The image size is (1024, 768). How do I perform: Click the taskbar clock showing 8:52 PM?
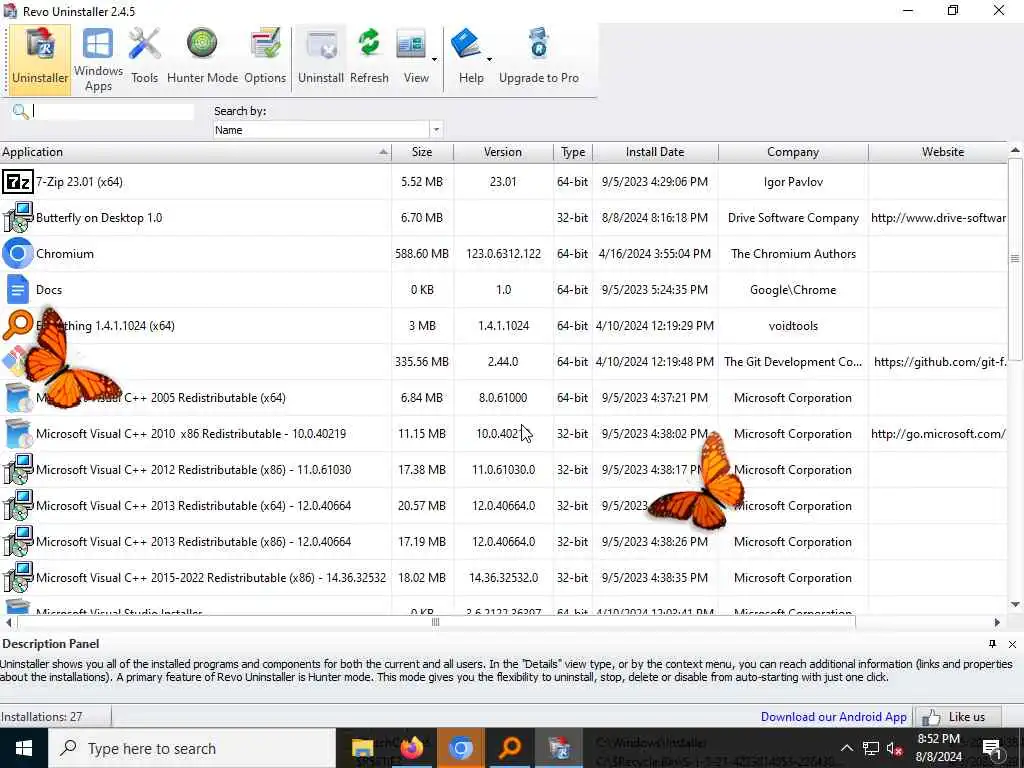(938, 748)
